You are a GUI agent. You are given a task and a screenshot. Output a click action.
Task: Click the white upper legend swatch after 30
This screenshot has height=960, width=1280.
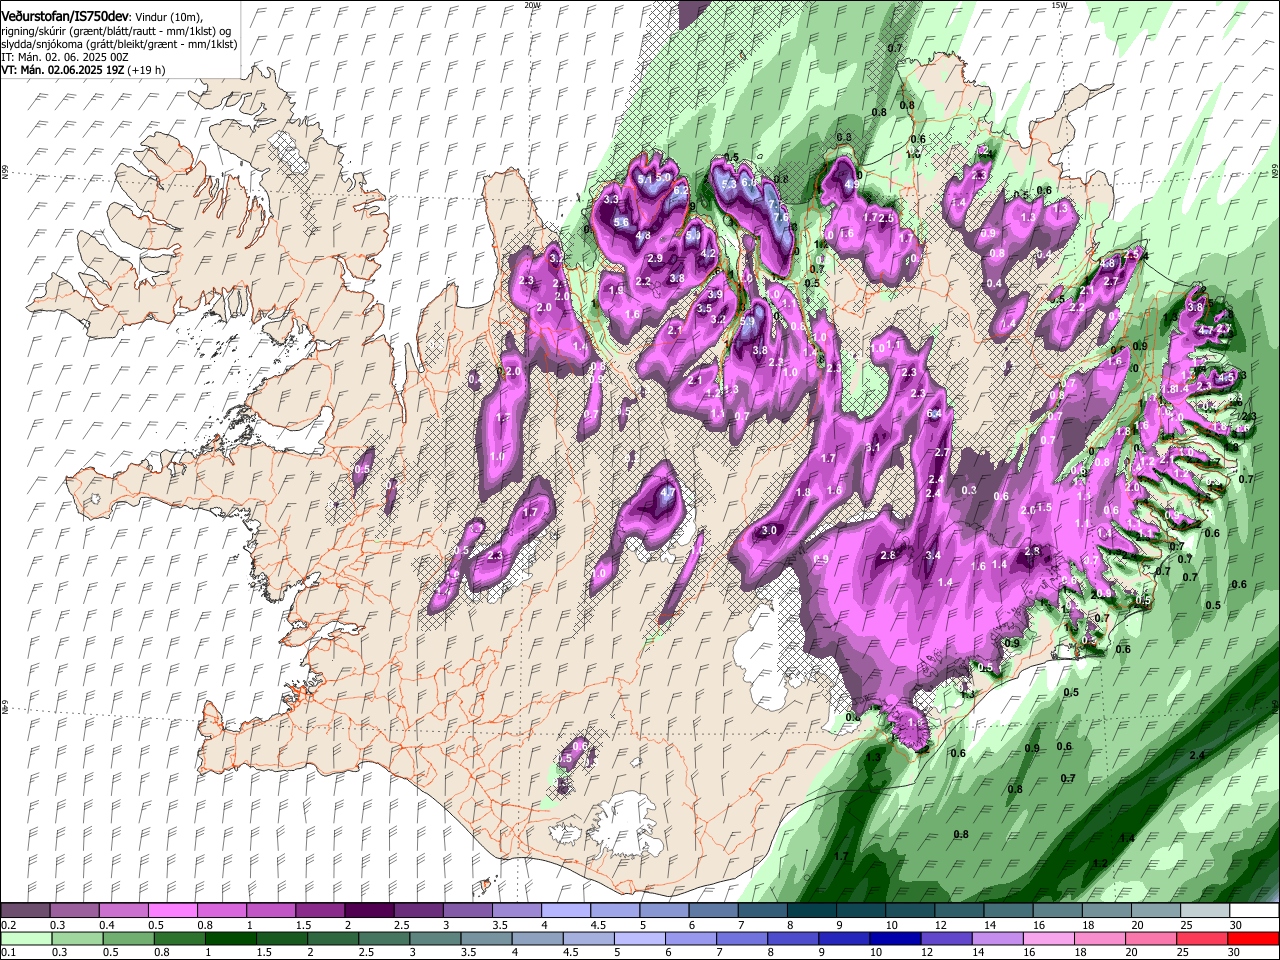[x=1254, y=911]
